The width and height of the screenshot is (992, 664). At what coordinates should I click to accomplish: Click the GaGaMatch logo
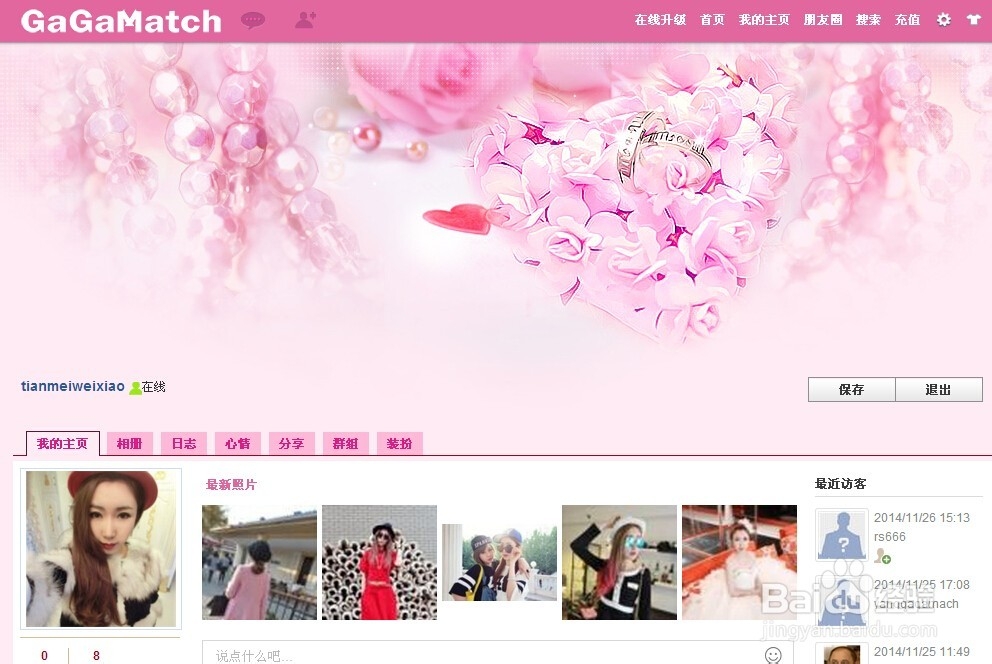tap(121, 21)
